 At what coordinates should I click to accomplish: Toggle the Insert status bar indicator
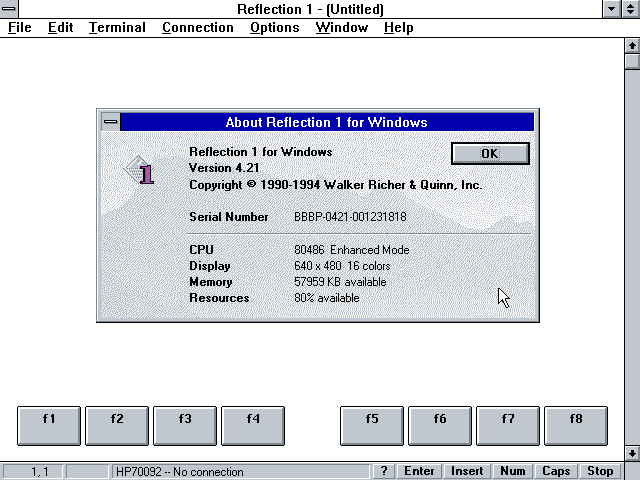coord(467,471)
